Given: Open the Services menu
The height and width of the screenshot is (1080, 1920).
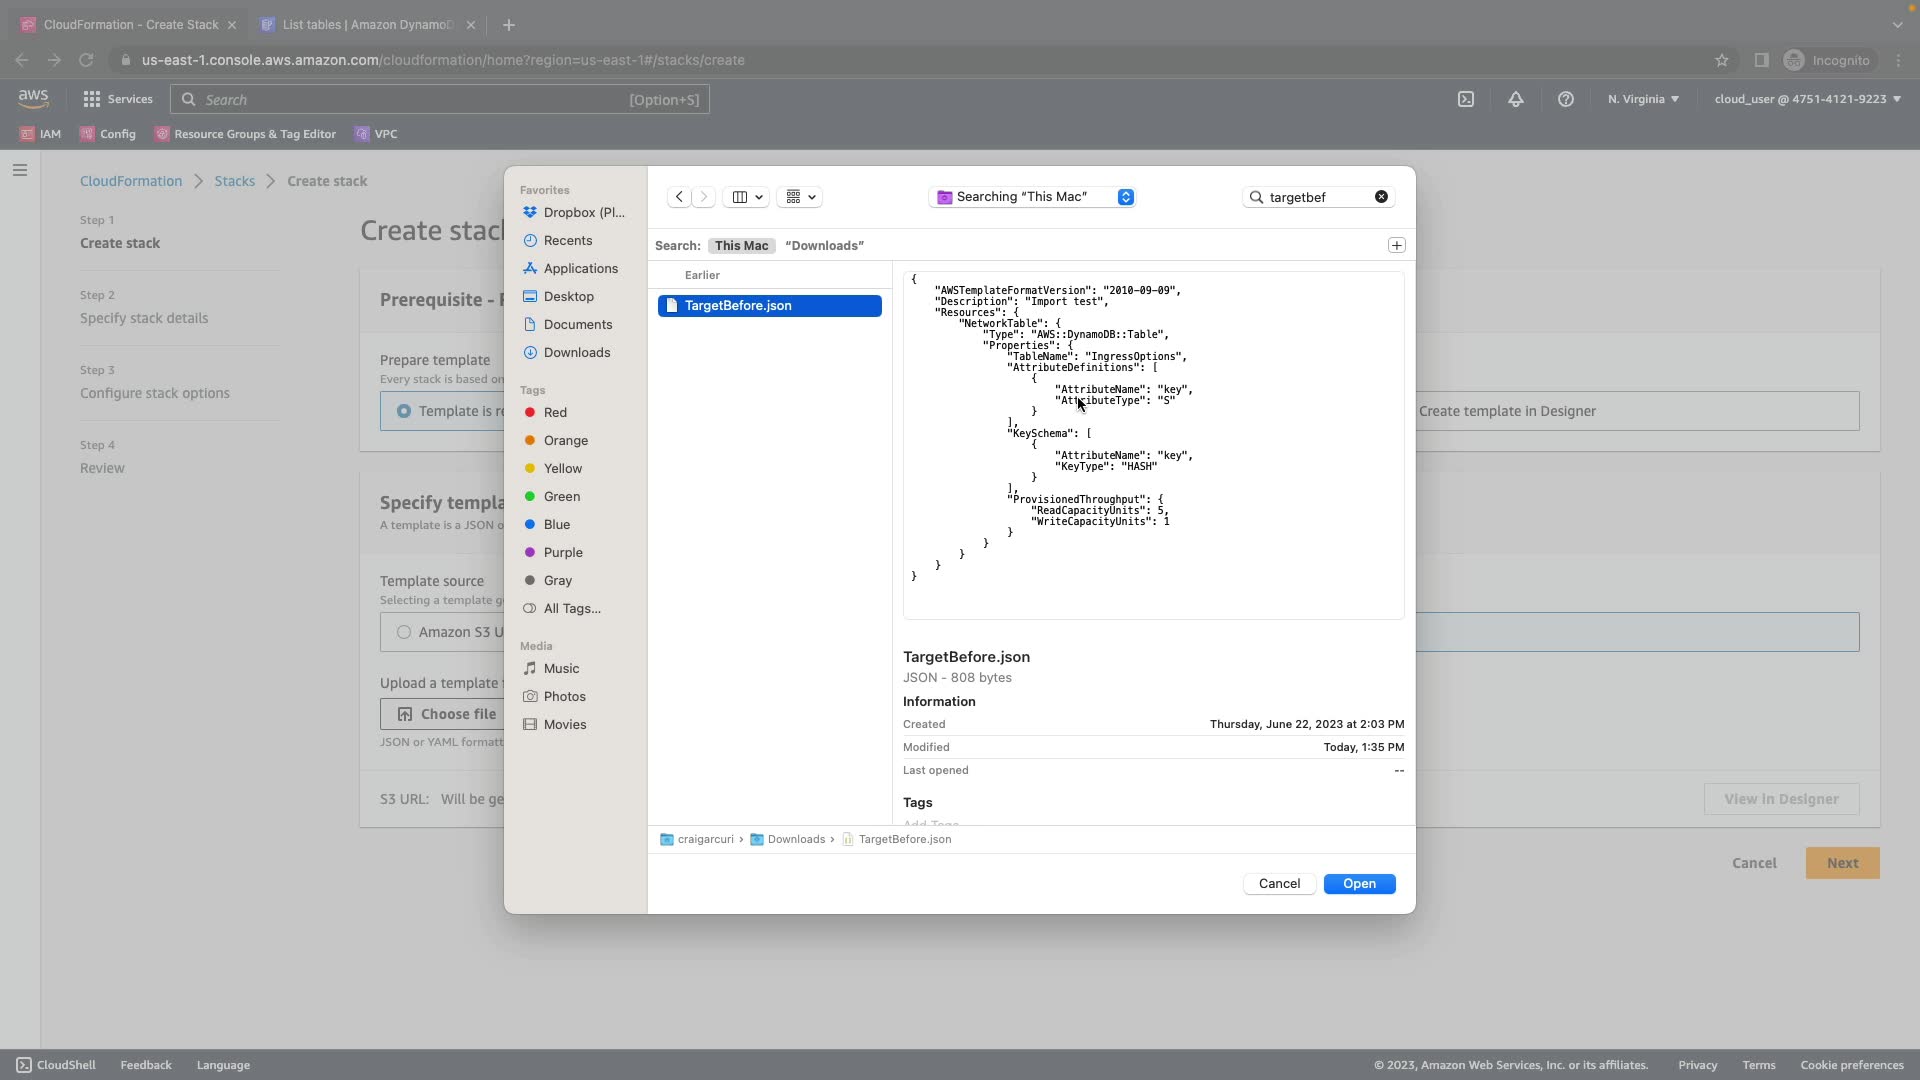Looking at the screenshot, I should click(x=118, y=99).
